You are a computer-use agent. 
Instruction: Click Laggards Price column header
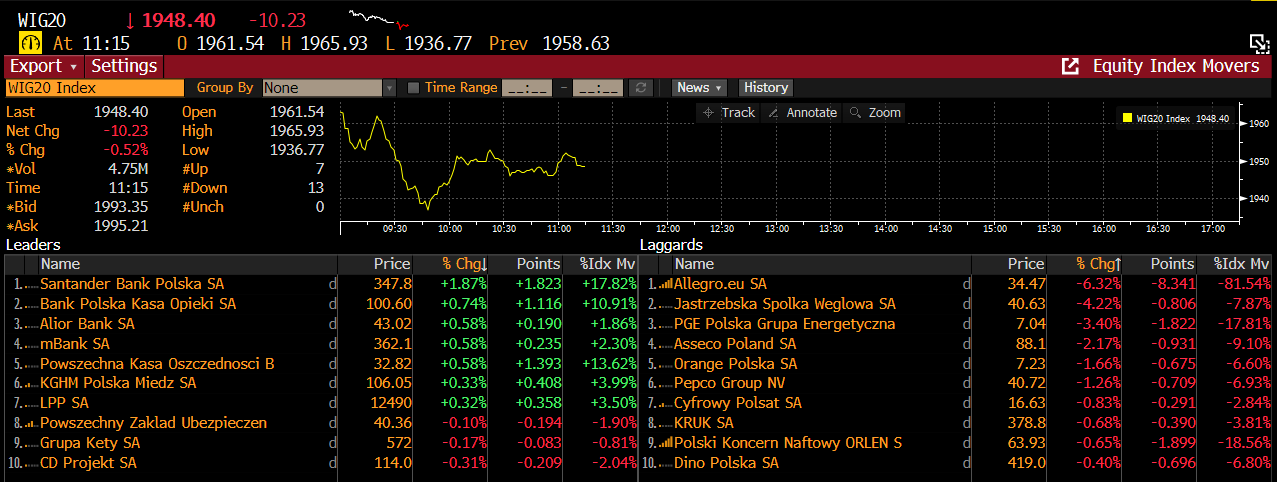[1009, 264]
